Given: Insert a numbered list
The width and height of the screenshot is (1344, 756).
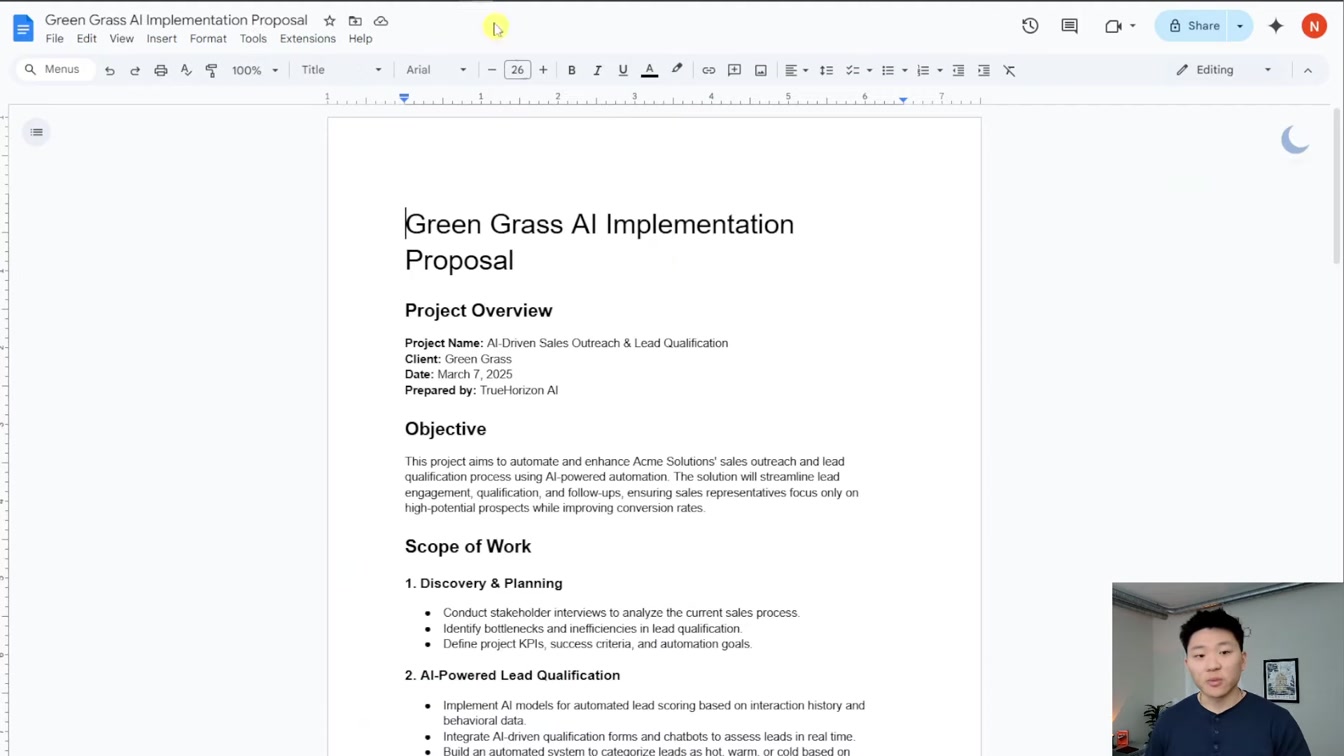Looking at the screenshot, I should [x=922, y=70].
